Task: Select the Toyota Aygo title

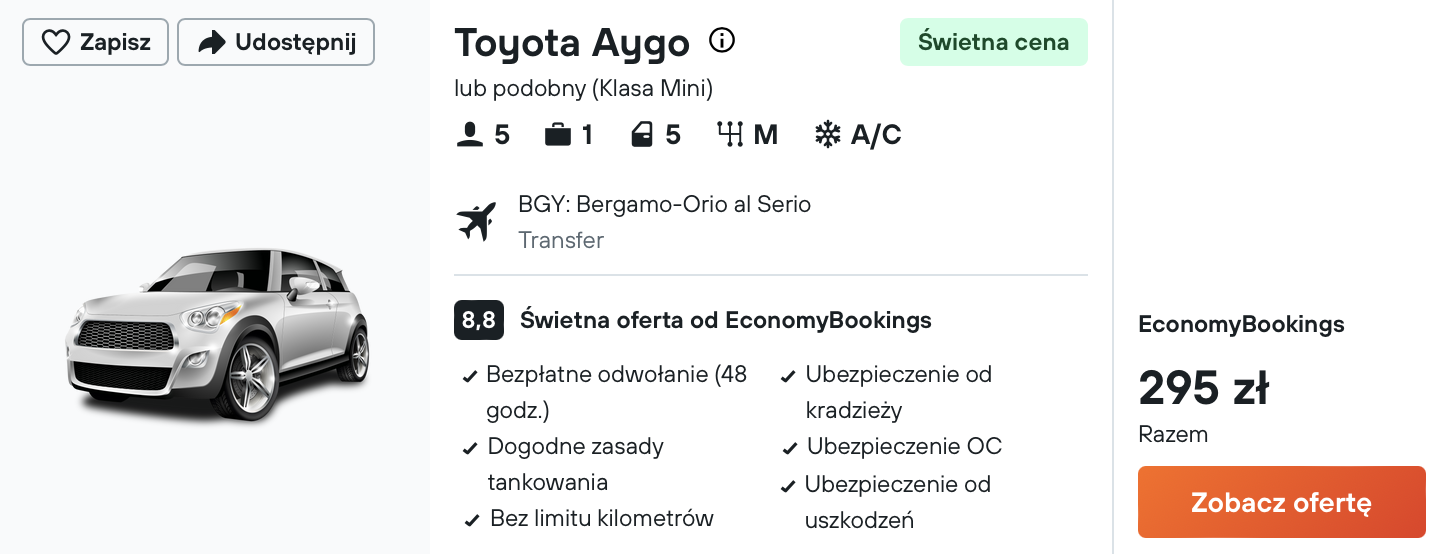Action: [x=572, y=43]
